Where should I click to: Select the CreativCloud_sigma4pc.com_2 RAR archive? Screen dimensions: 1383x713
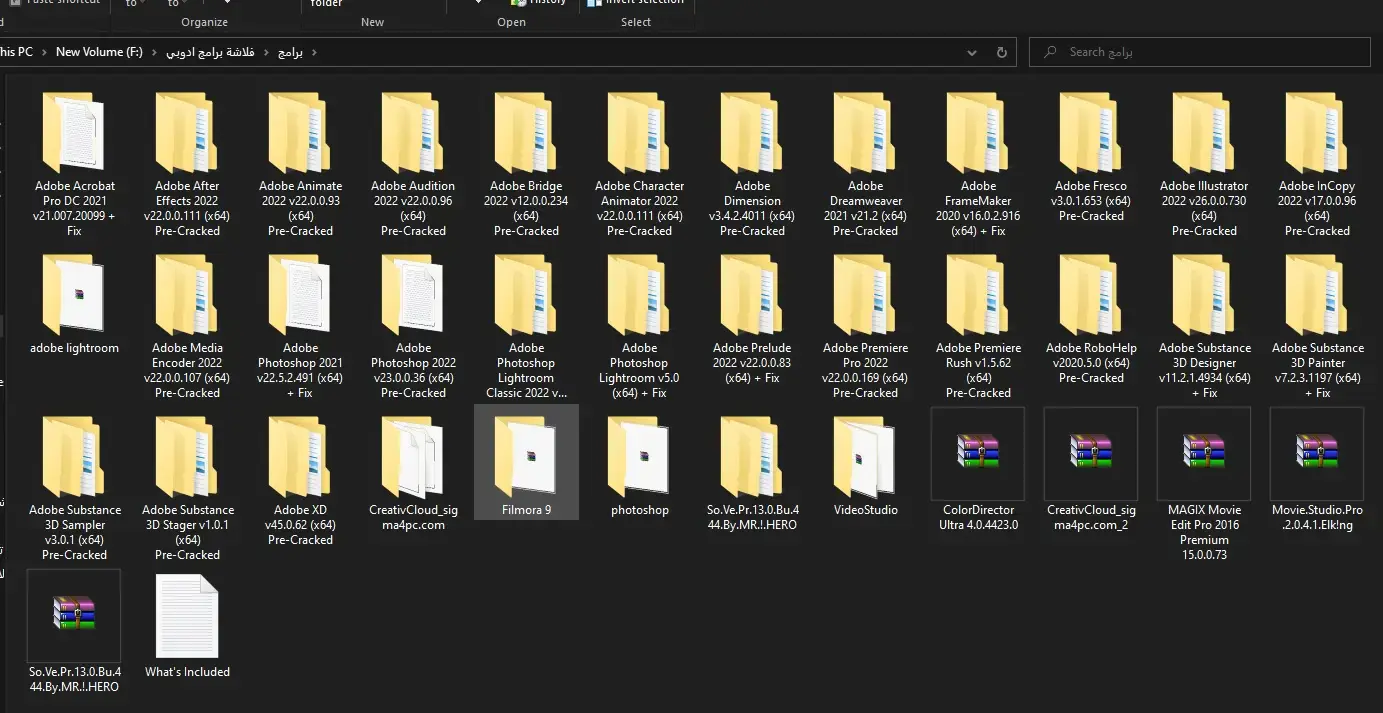(x=1091, y=470)
